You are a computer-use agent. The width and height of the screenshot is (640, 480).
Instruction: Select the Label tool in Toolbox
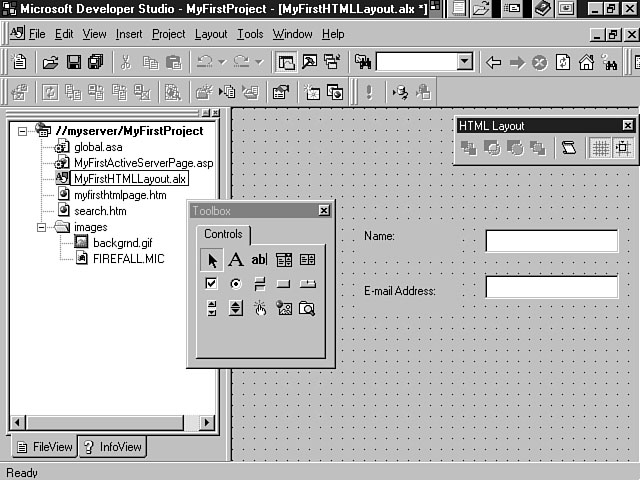point(236,260)
